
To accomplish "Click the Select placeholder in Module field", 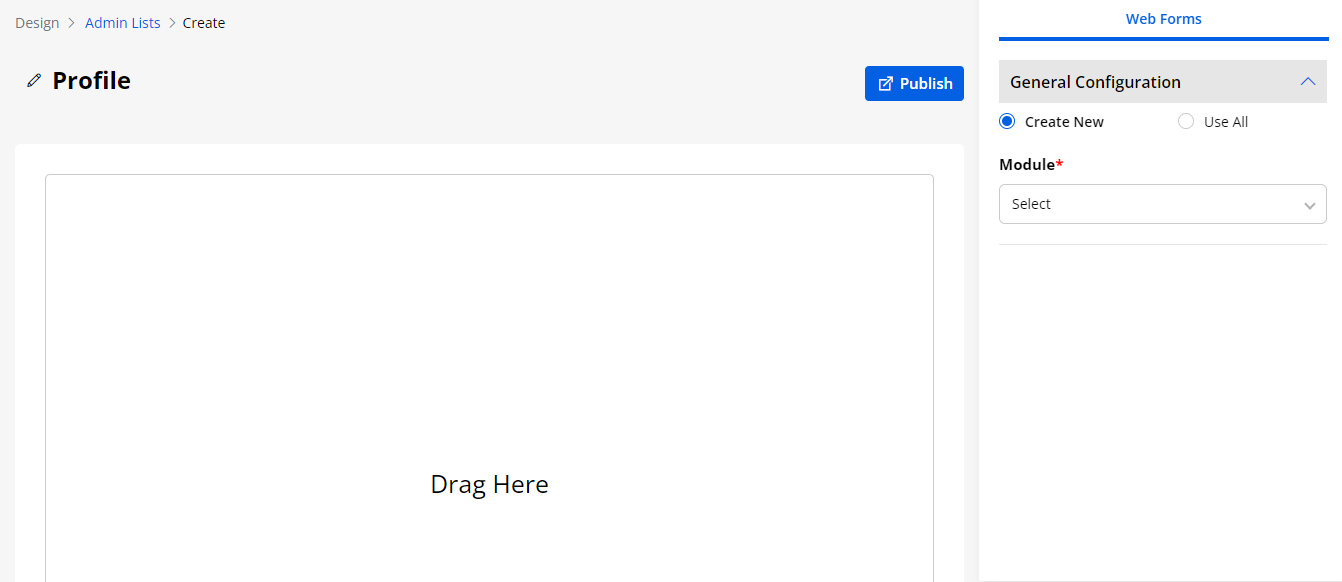I will [1031, 204].
